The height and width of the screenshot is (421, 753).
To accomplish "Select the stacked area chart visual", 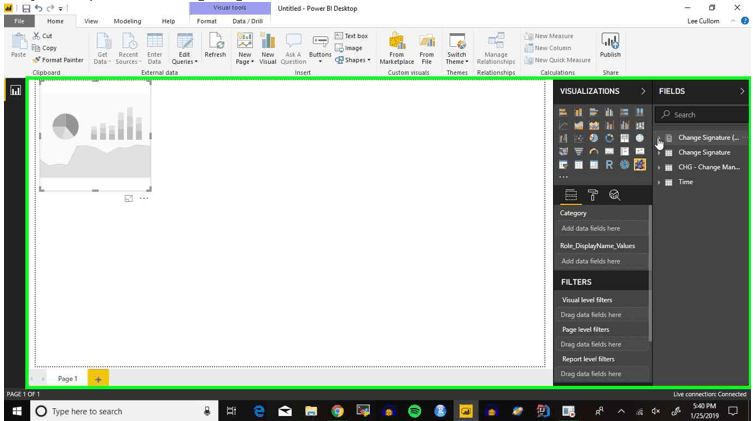I will coord(594,125).
